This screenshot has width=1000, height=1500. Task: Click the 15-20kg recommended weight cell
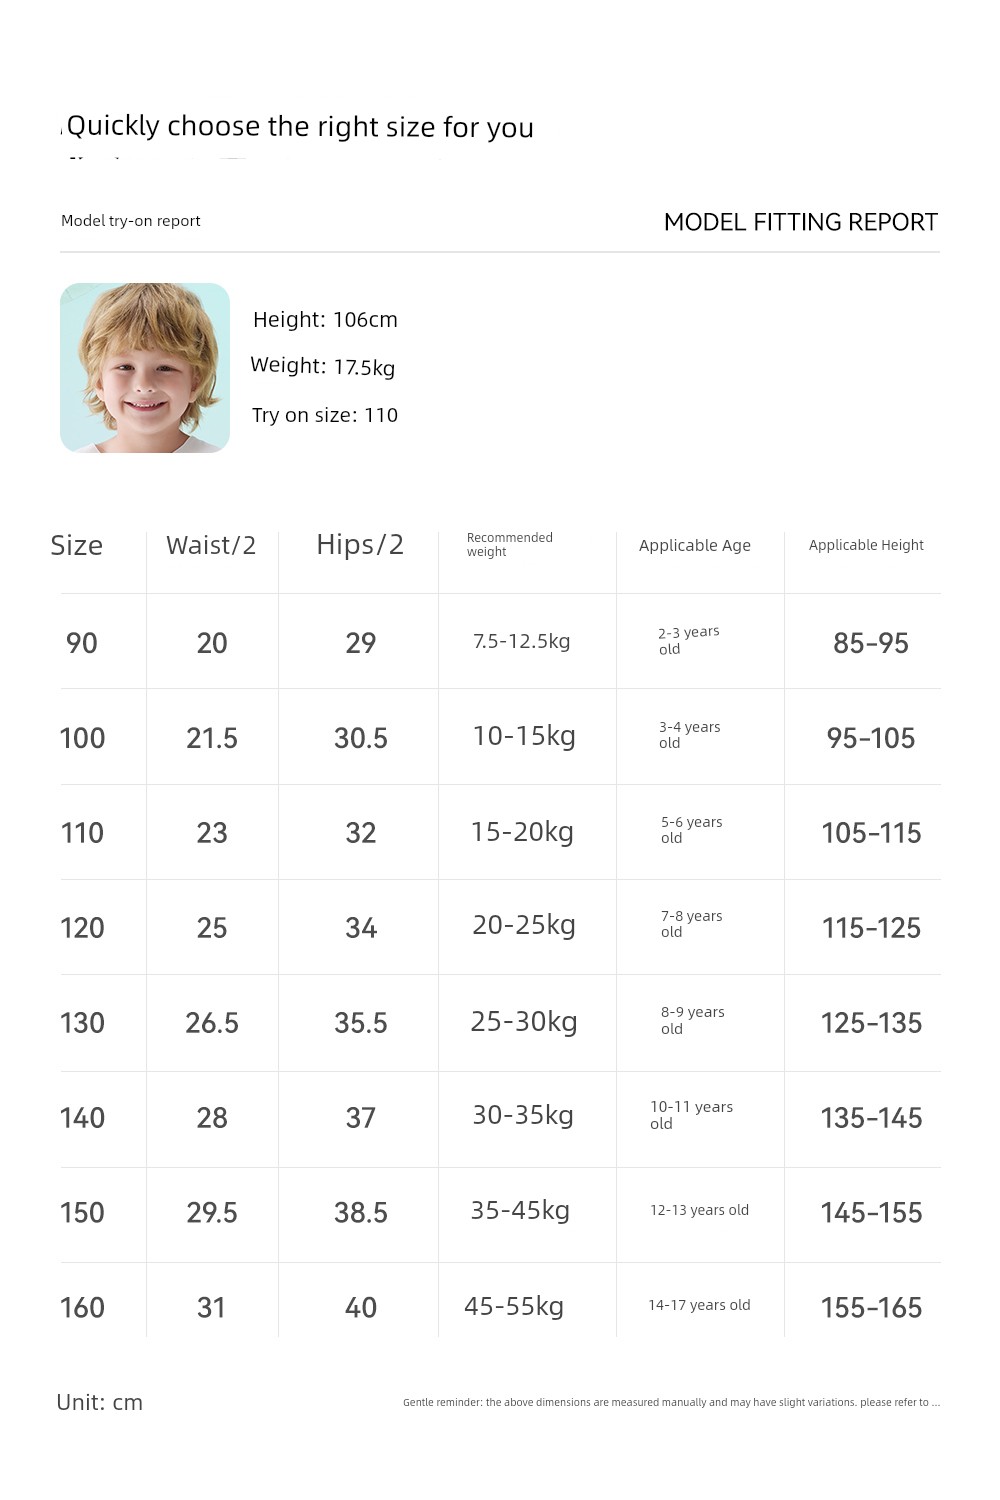[x=522, y=832]
